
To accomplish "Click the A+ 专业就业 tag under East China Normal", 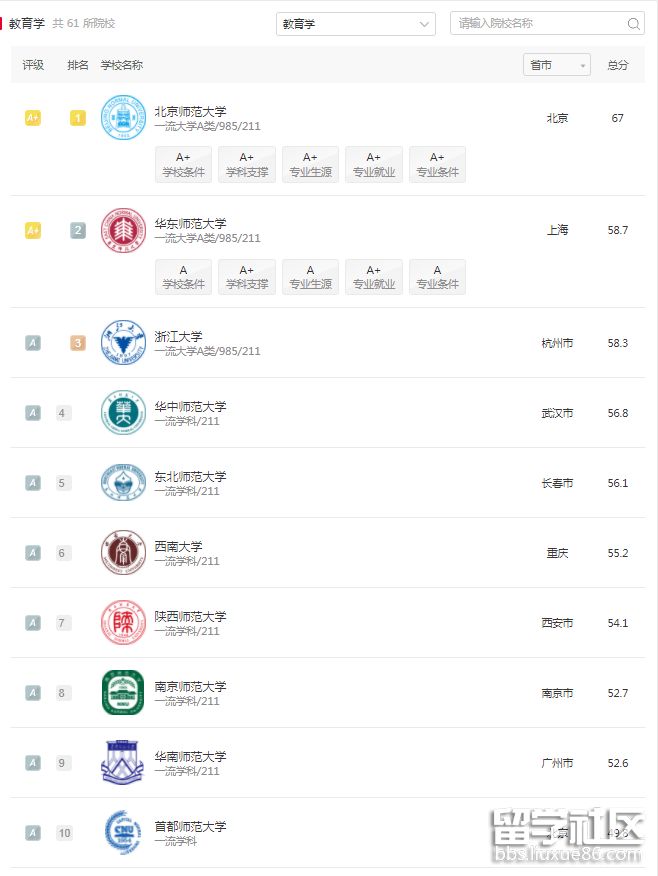I will (x=373, y=275).
